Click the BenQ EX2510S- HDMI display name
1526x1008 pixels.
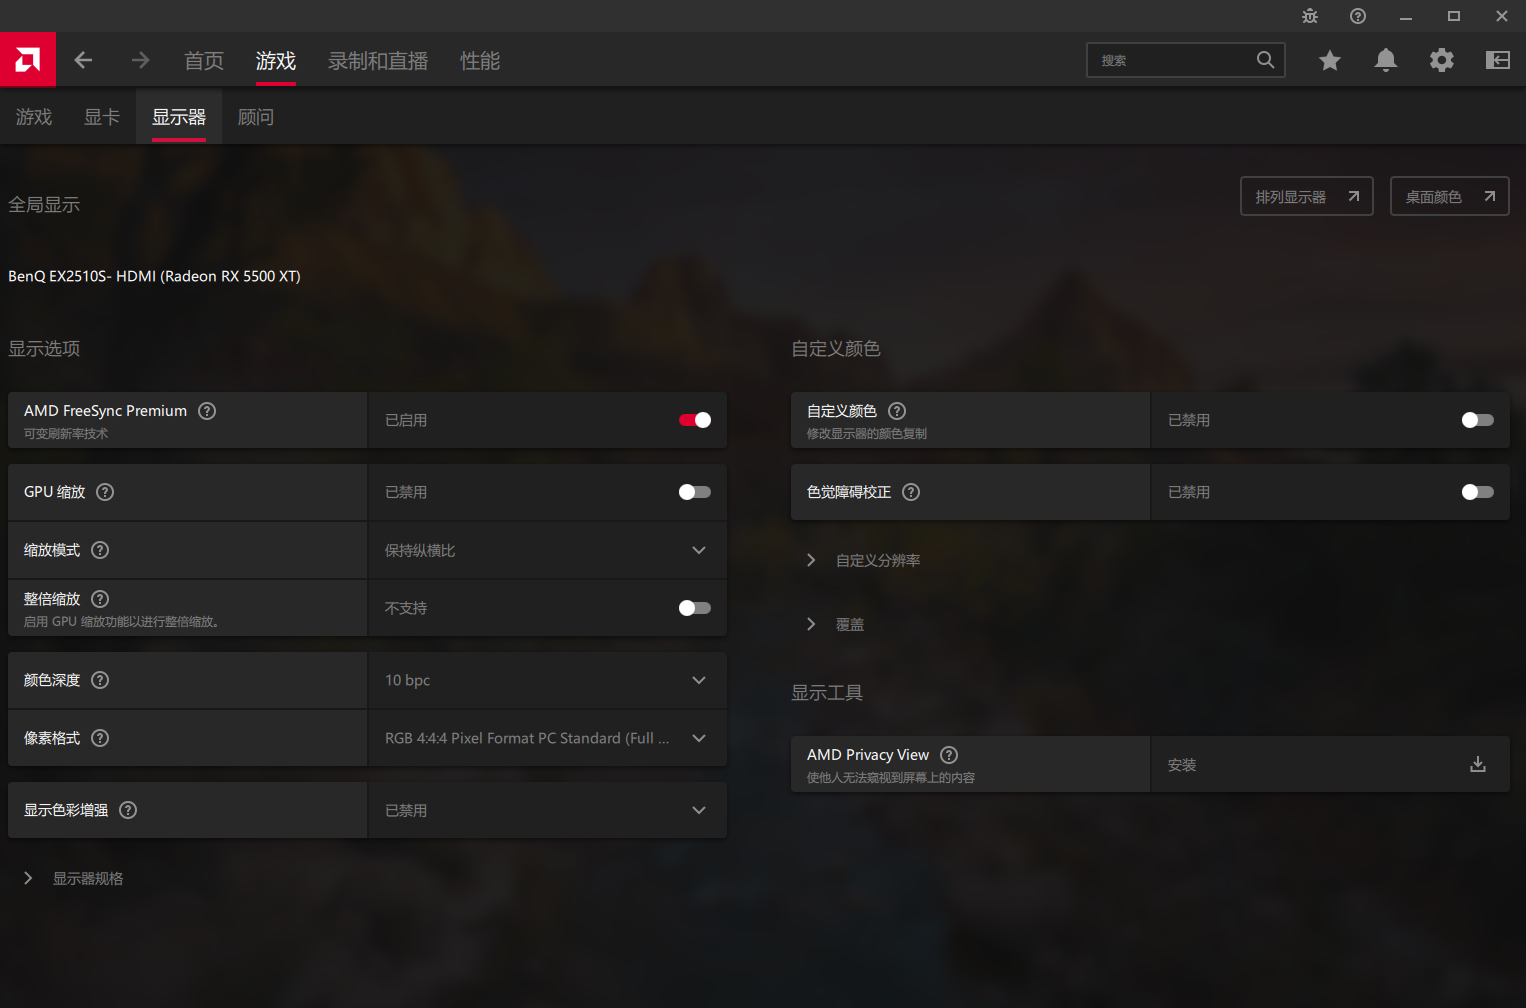click(x=154, y=276)
